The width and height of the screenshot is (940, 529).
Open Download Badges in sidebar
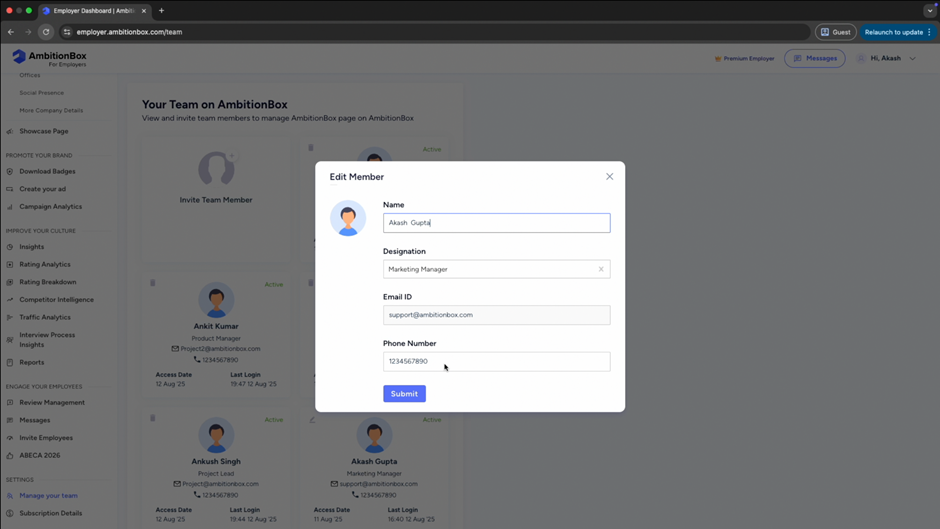[x=47, y=171]
